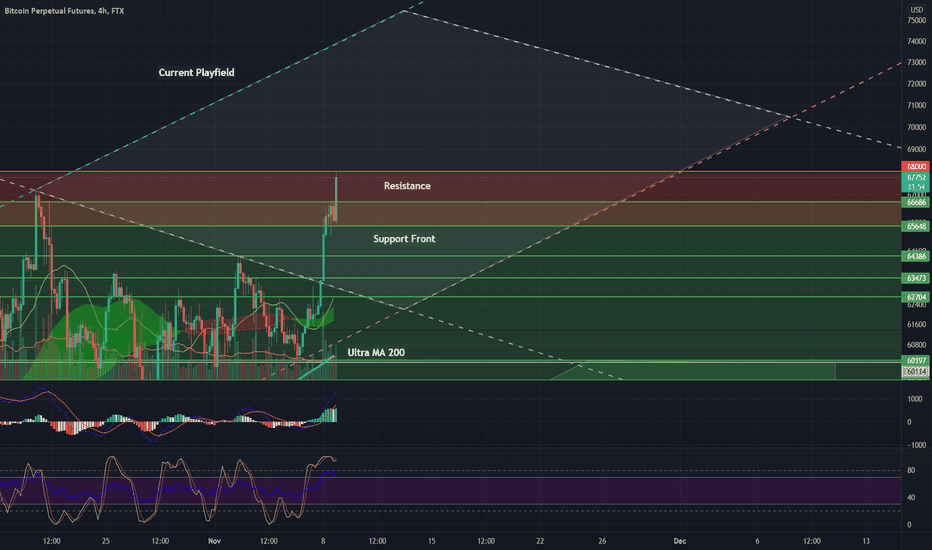Click 74000 on the price axis

[x=917, y=42]
